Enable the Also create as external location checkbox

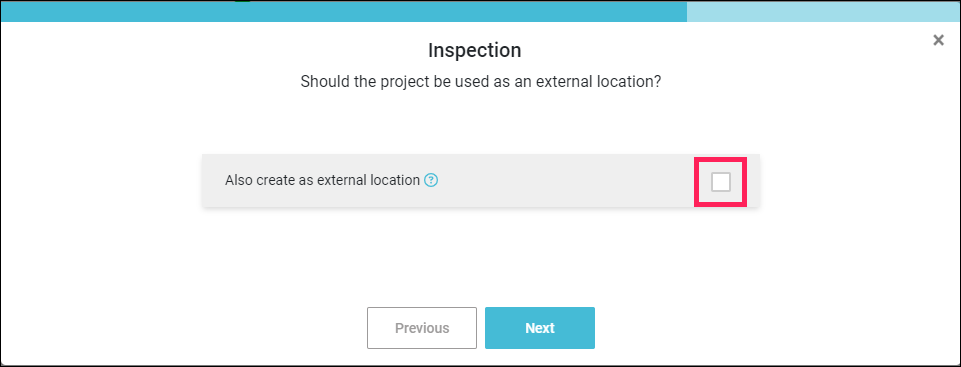click(x=720, y=181)
